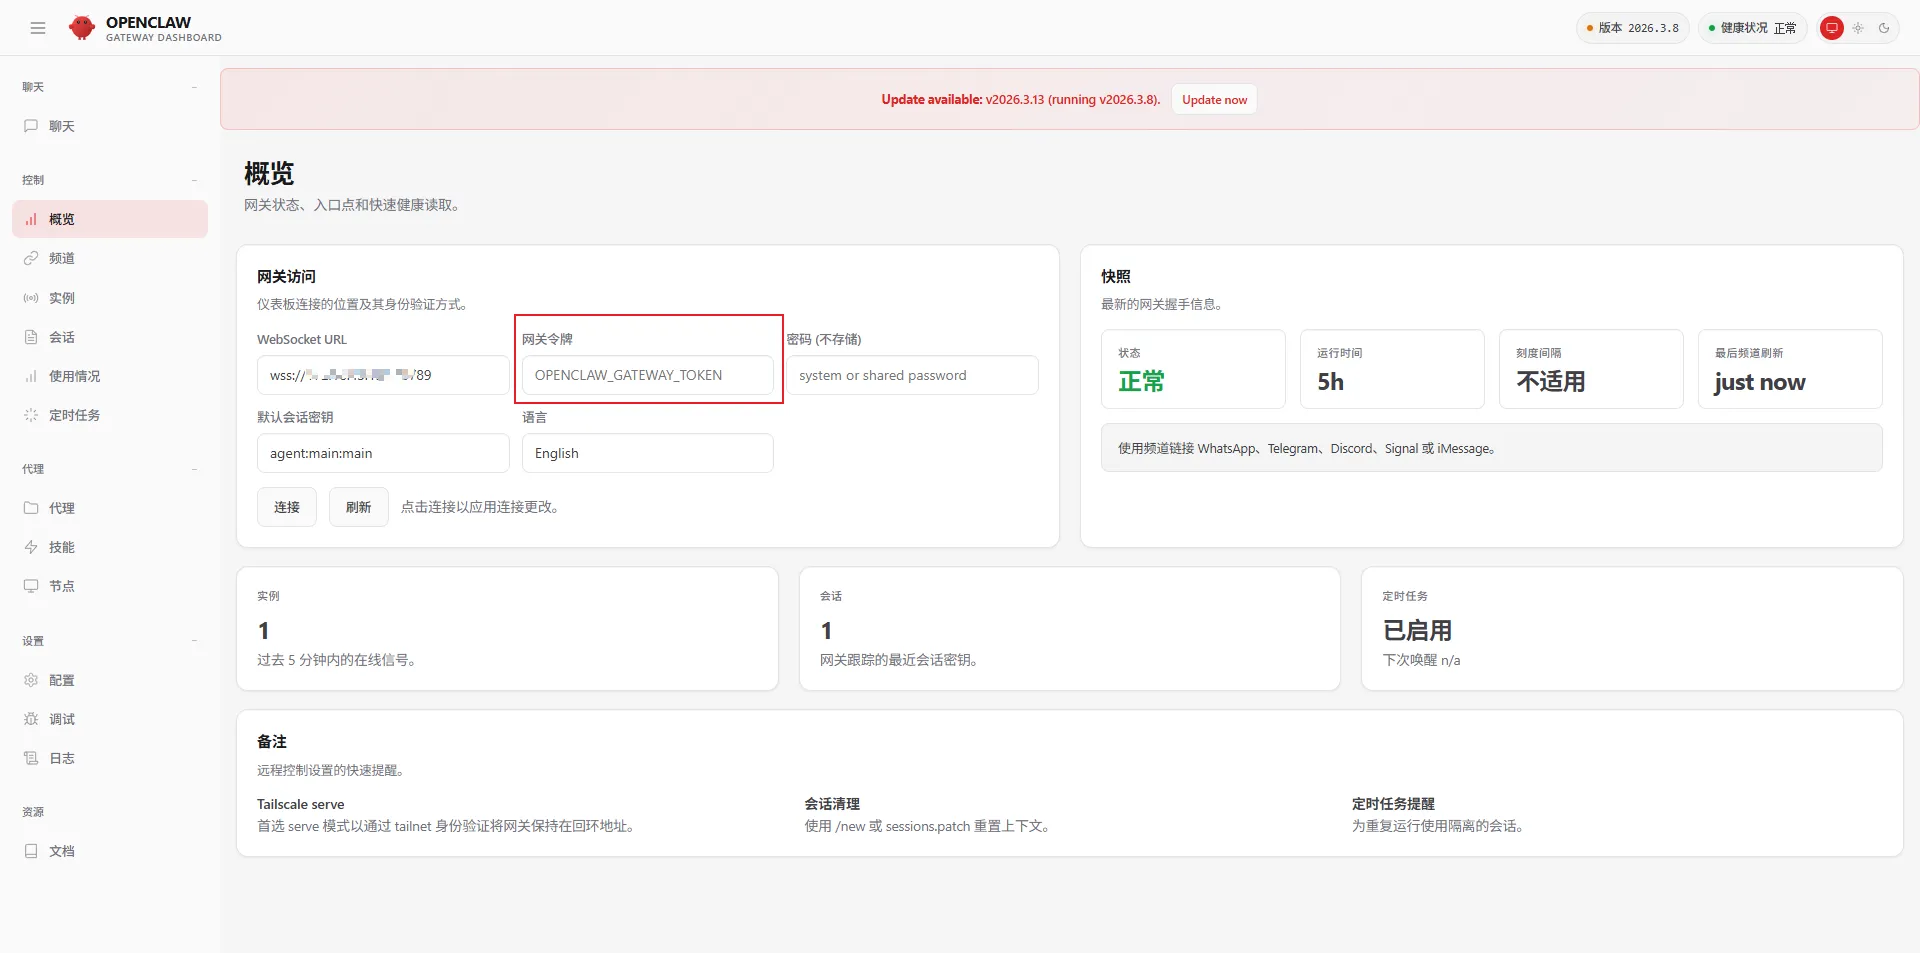Collapse the 代理 sidebar section
This screenshot has width=1920, height=953.
point(194,469)
